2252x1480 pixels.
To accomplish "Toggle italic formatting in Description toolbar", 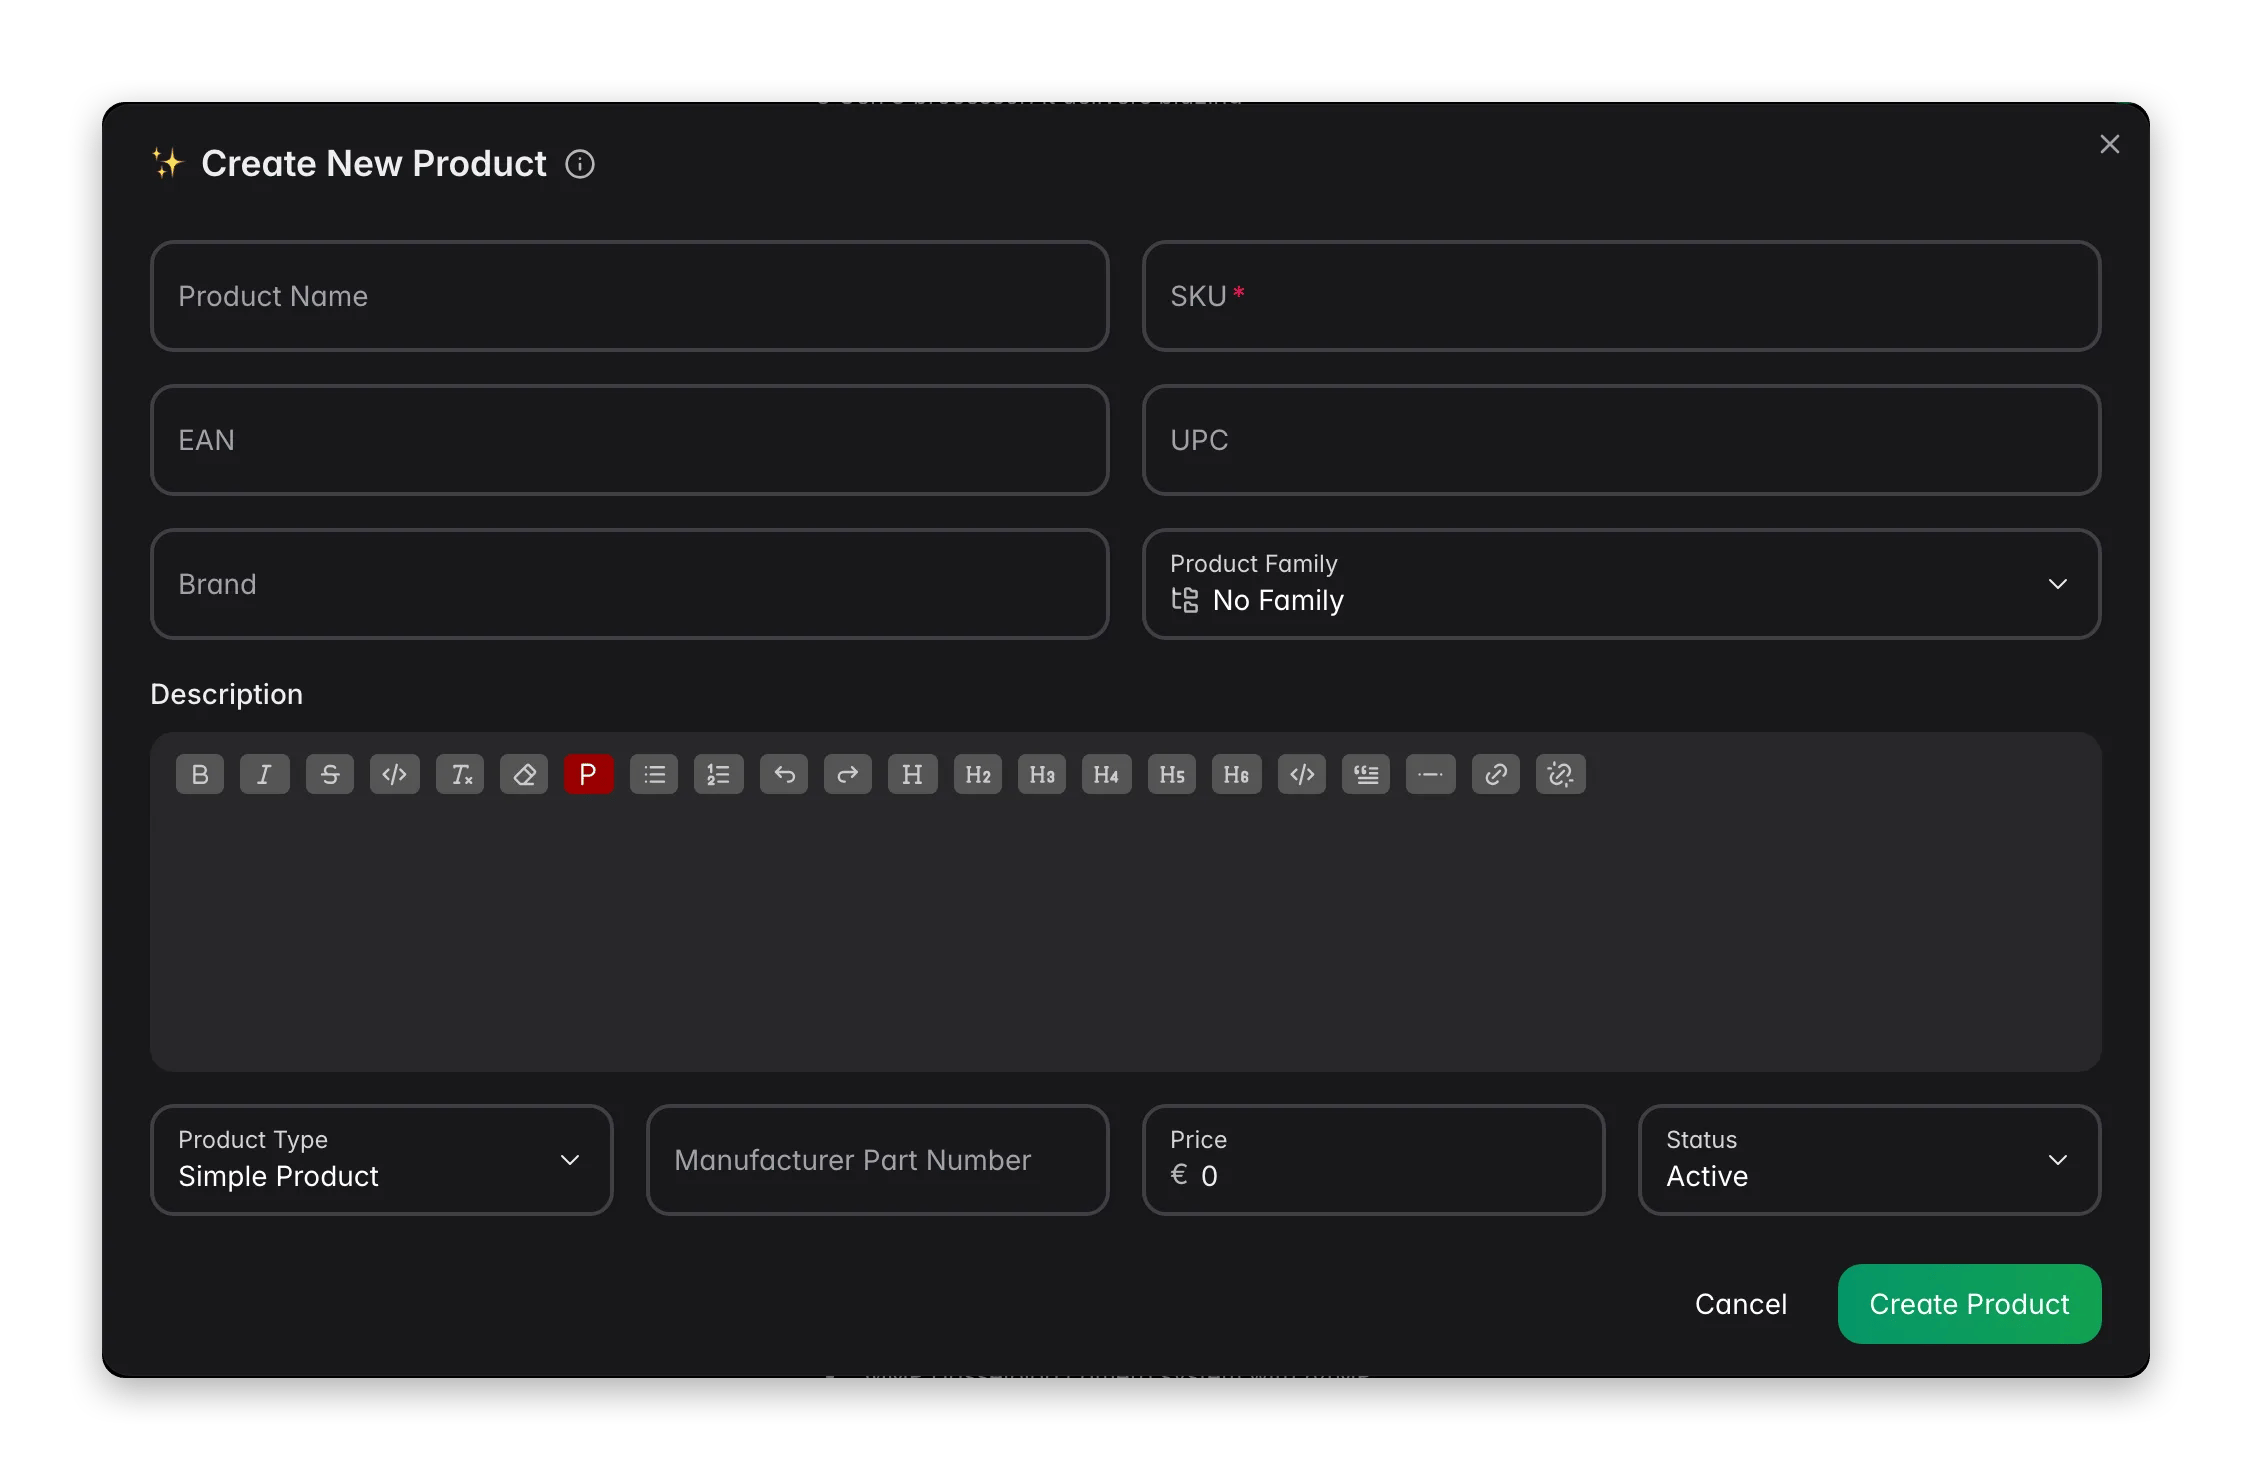I will tap(264, 774).
